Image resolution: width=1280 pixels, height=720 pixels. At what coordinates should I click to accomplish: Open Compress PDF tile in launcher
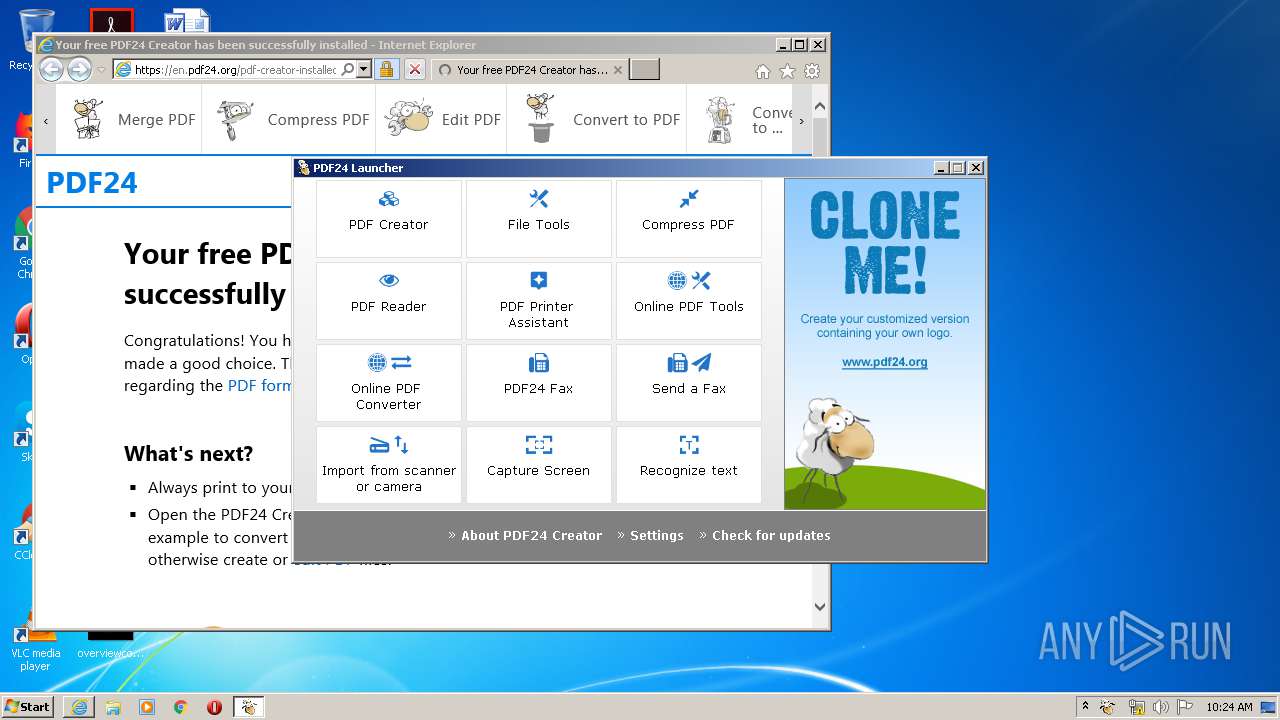(689, 218)
